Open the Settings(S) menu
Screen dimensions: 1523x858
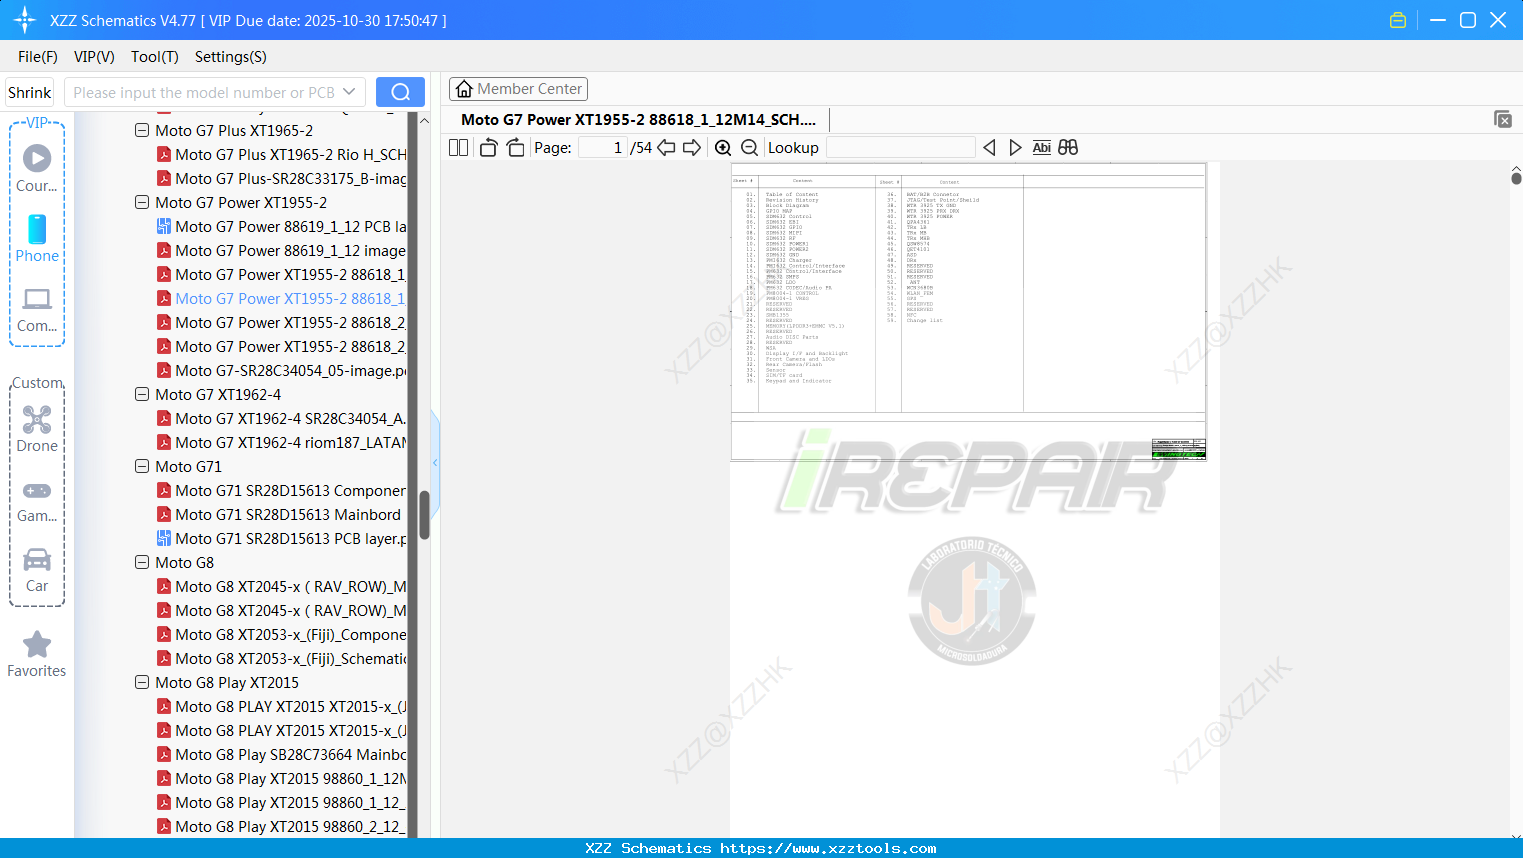coord(231,57)
